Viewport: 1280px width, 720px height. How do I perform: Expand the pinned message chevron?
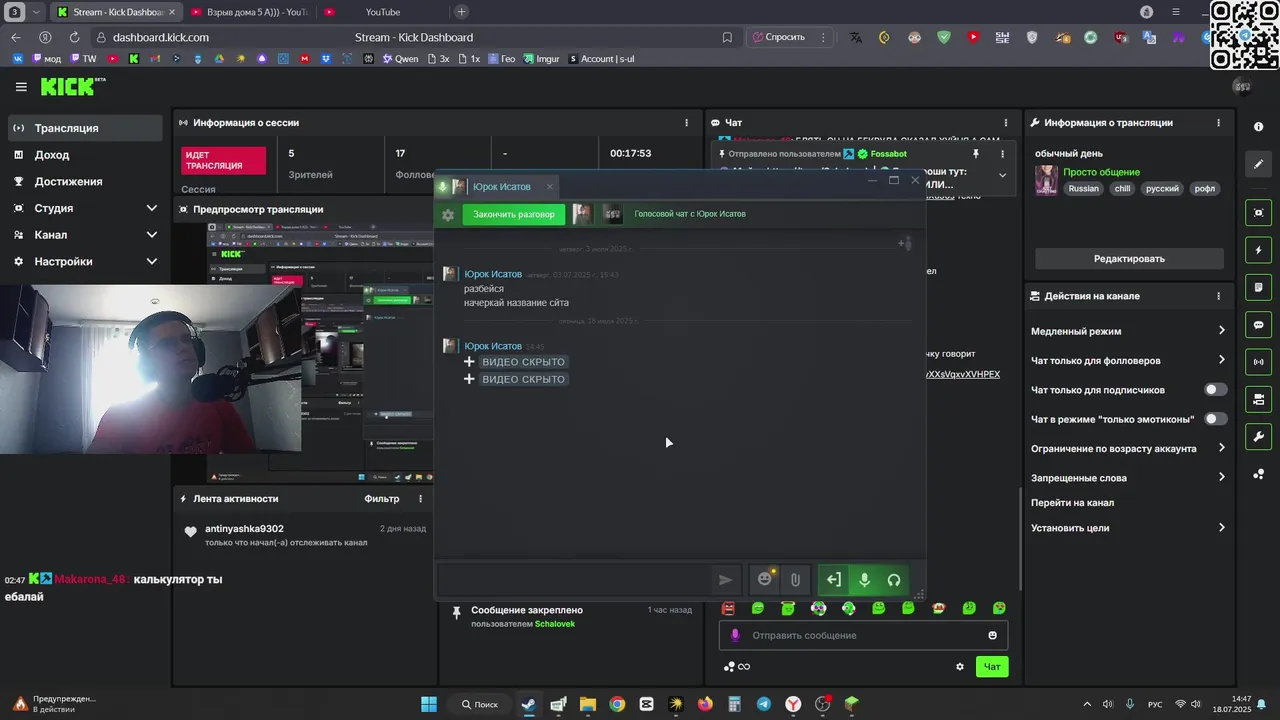(x=1002, y=175)
